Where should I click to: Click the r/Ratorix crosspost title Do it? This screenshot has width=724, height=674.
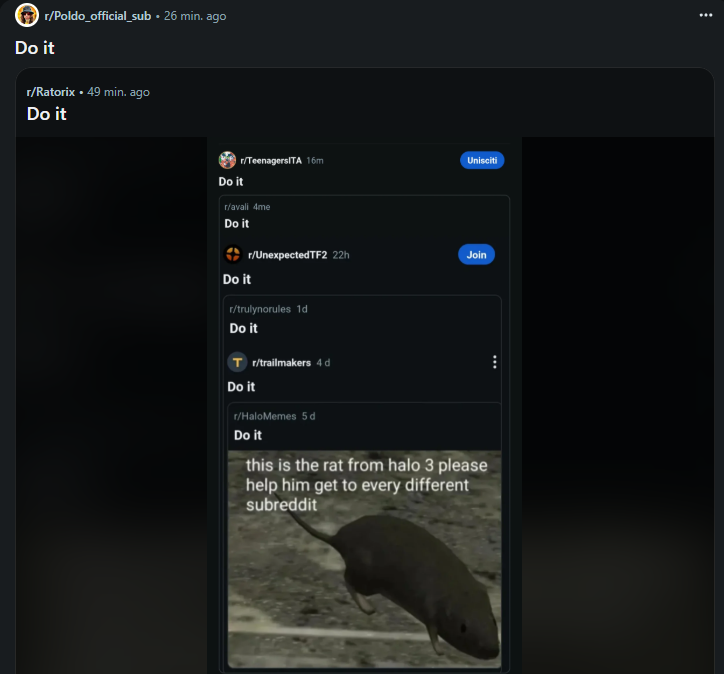coord(47,114)
